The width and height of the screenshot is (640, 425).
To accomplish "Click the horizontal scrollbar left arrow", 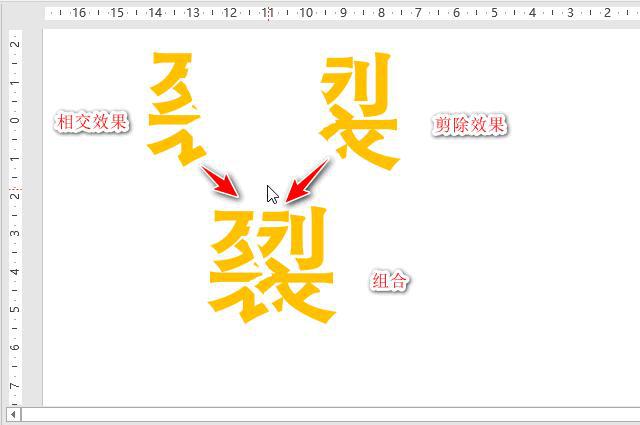I will [x=14, y=414].
